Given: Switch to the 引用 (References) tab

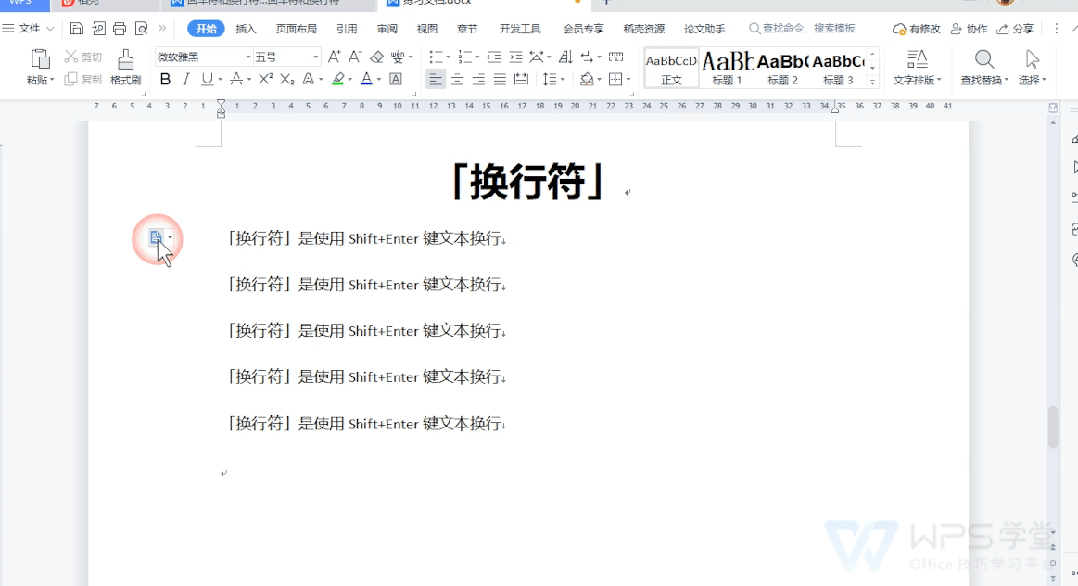Looking at the screenshot, I should coord(346,28).
